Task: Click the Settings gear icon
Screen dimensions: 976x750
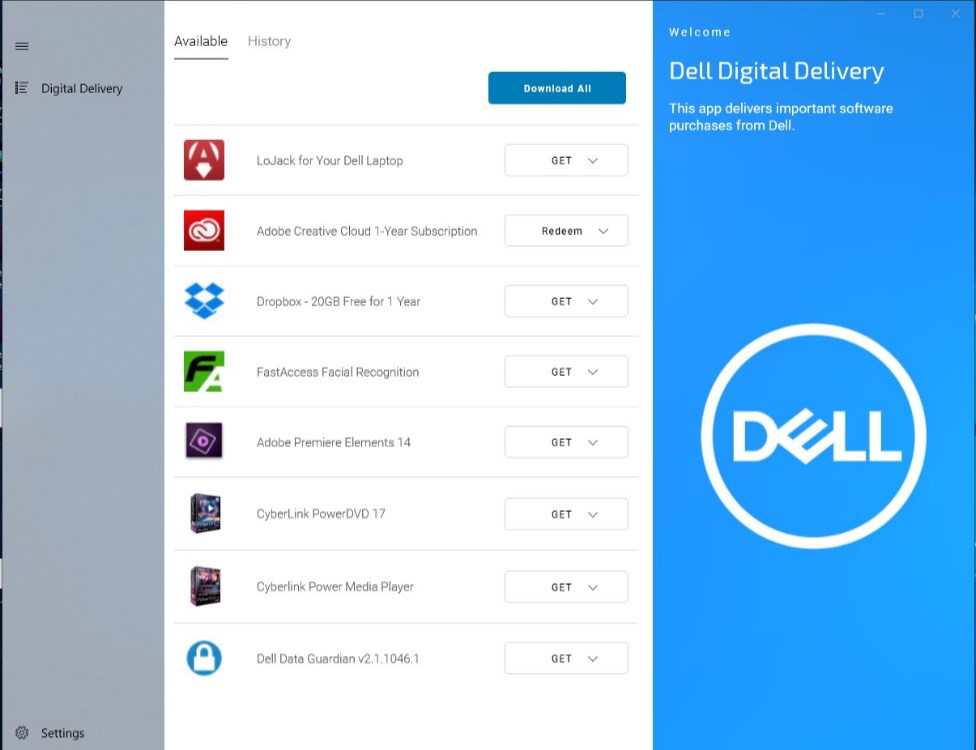Action: [22, 733]
